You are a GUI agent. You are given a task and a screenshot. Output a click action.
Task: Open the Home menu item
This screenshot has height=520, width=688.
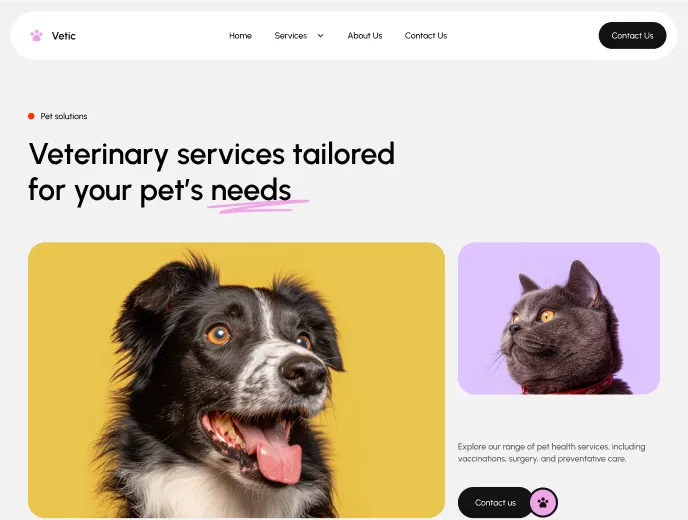(240, 36)
